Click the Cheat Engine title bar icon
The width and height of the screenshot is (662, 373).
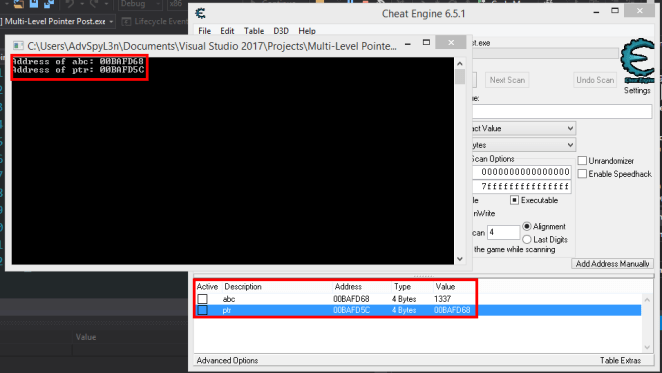[201, 14]
